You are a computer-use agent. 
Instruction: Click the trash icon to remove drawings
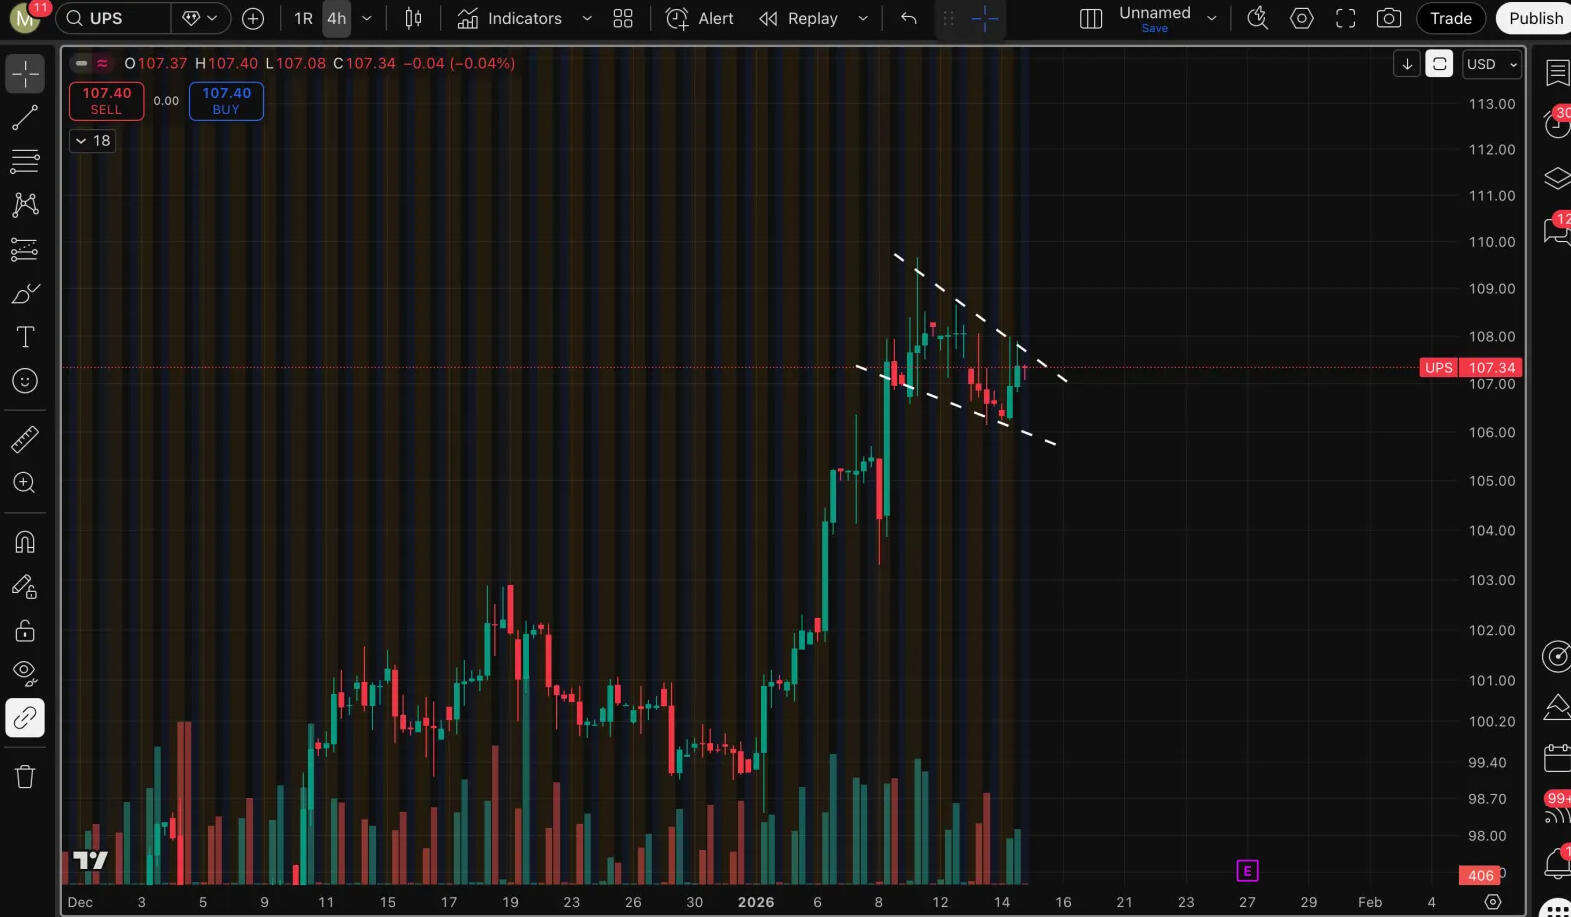(25, 776)
